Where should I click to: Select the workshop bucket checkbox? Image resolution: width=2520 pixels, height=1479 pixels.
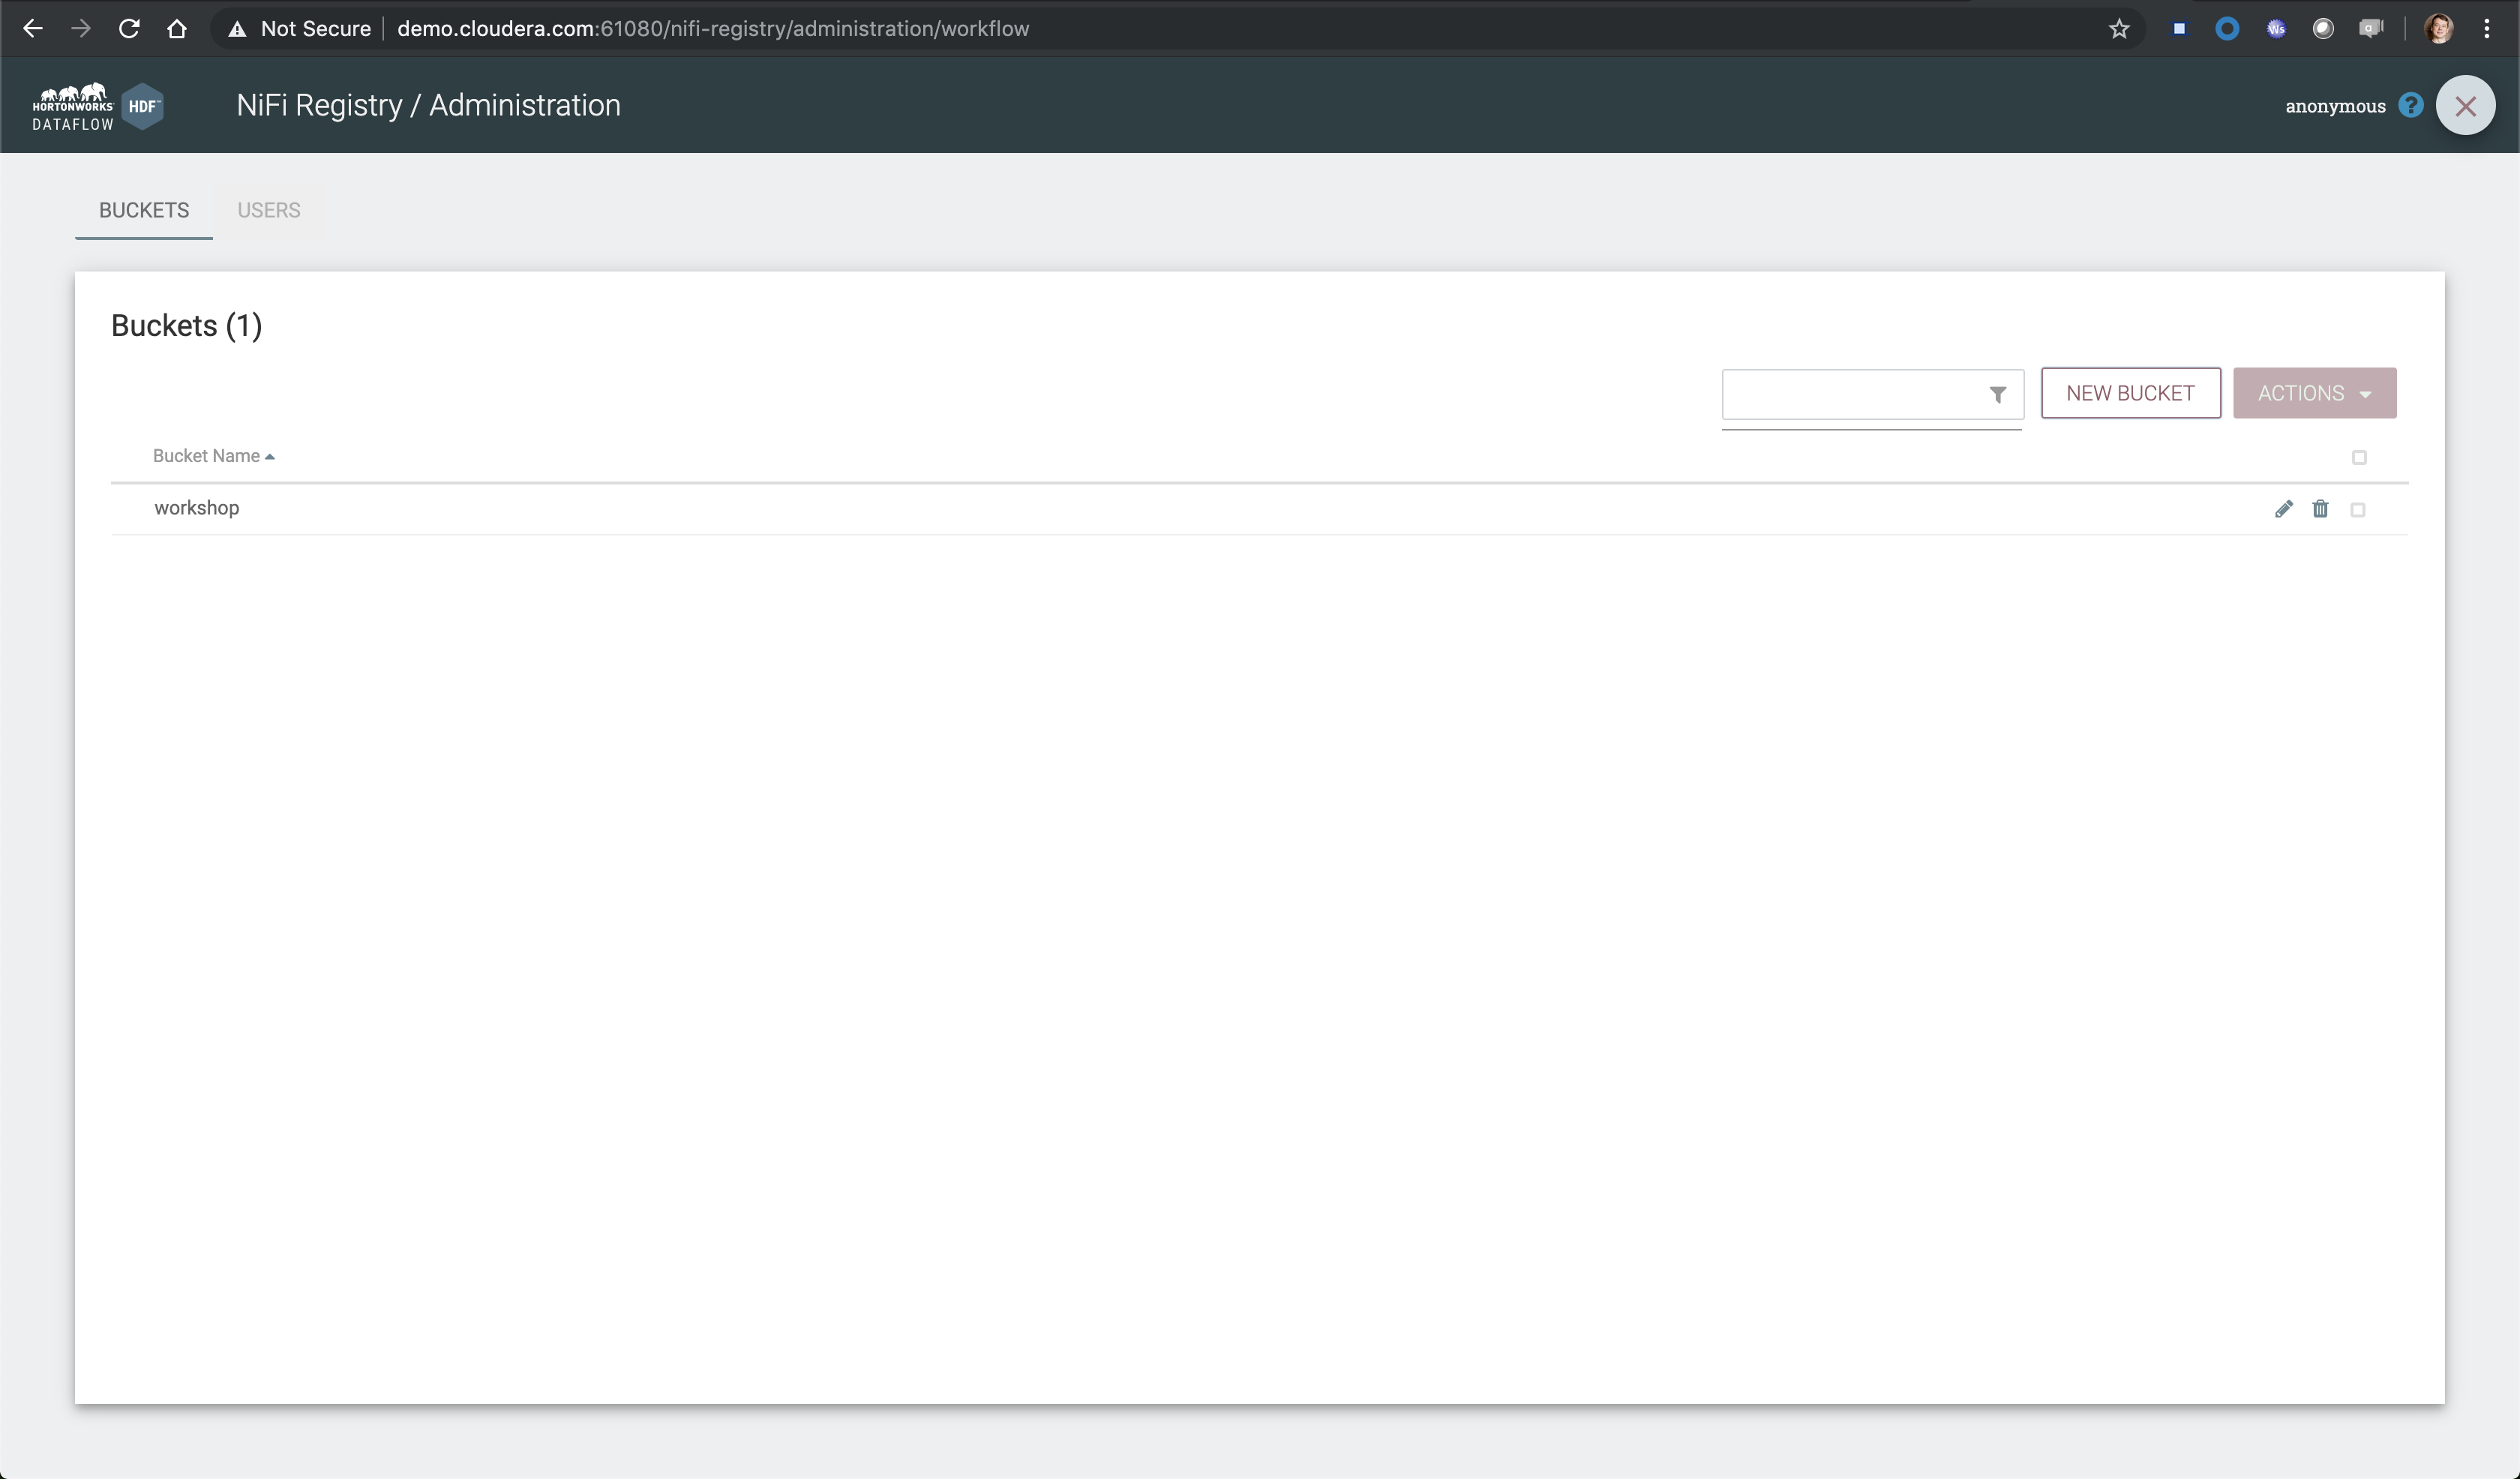pyautogui.click(x=2357, y=510)
